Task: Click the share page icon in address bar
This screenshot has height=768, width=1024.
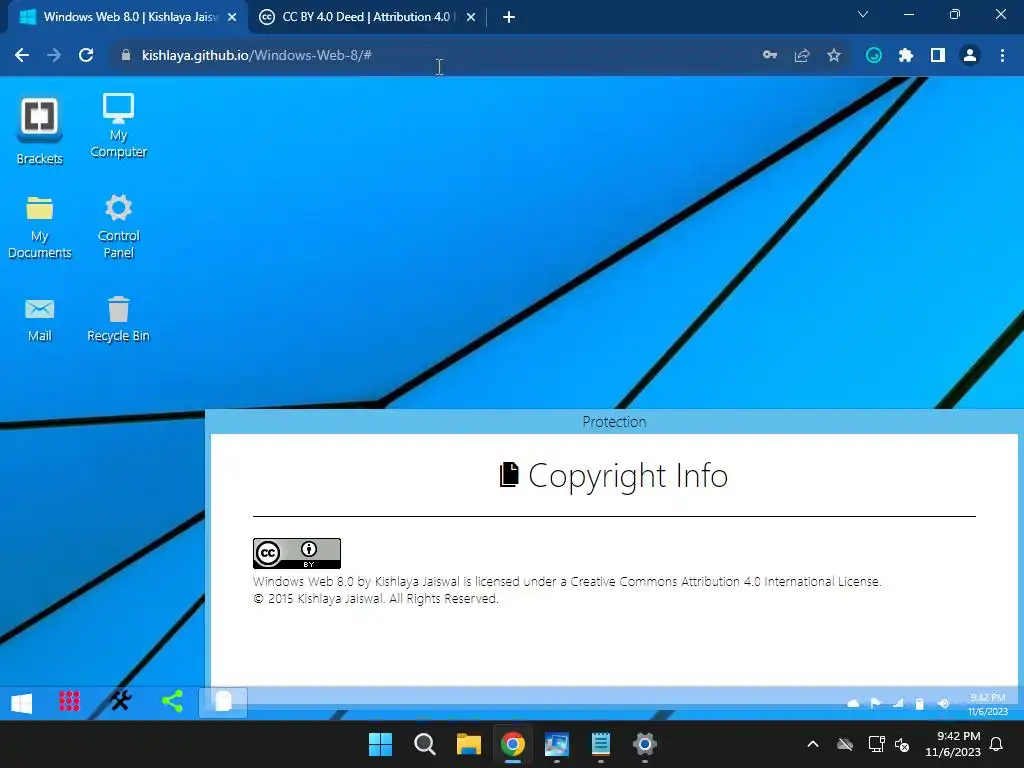Action: (x=802, y=56)
